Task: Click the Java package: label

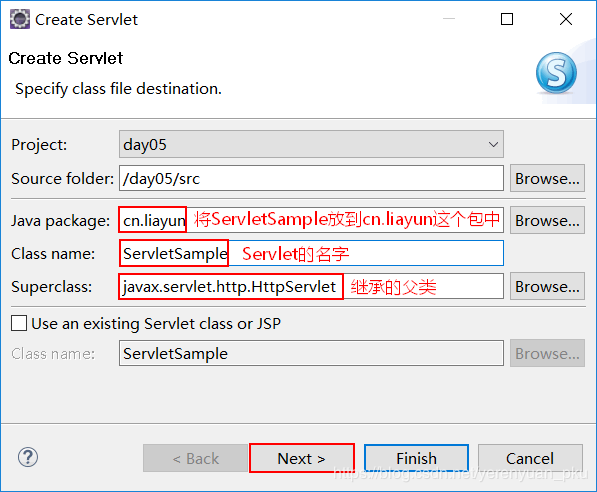Action: click(61, 221)
